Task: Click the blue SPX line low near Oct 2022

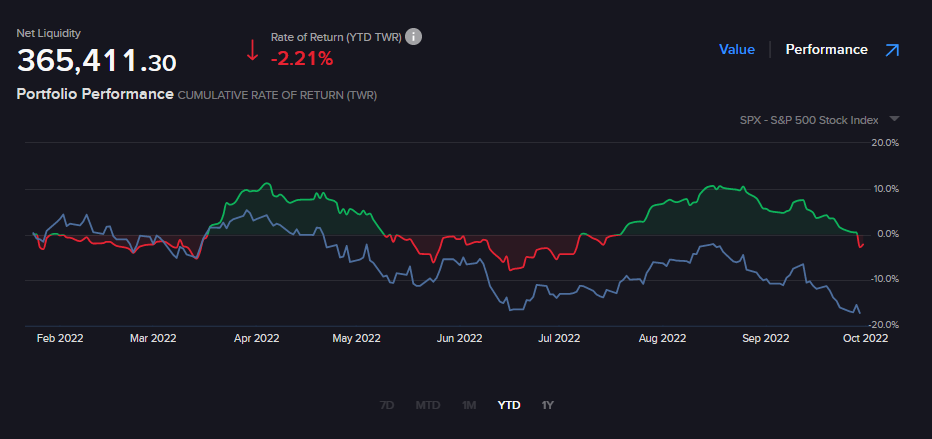Action: coord(859,313)
